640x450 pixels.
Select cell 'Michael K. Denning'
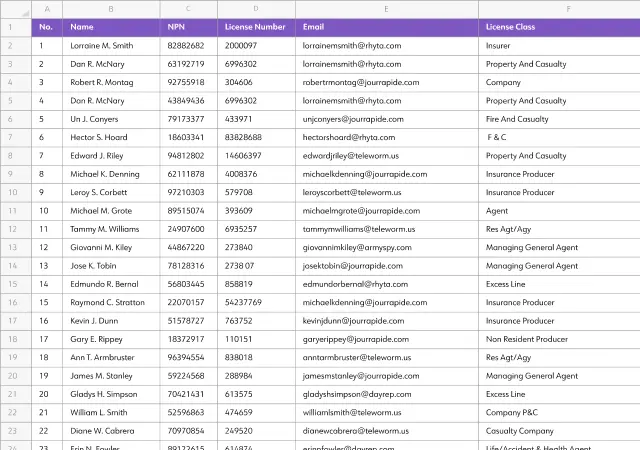click(x=111, y=174)
